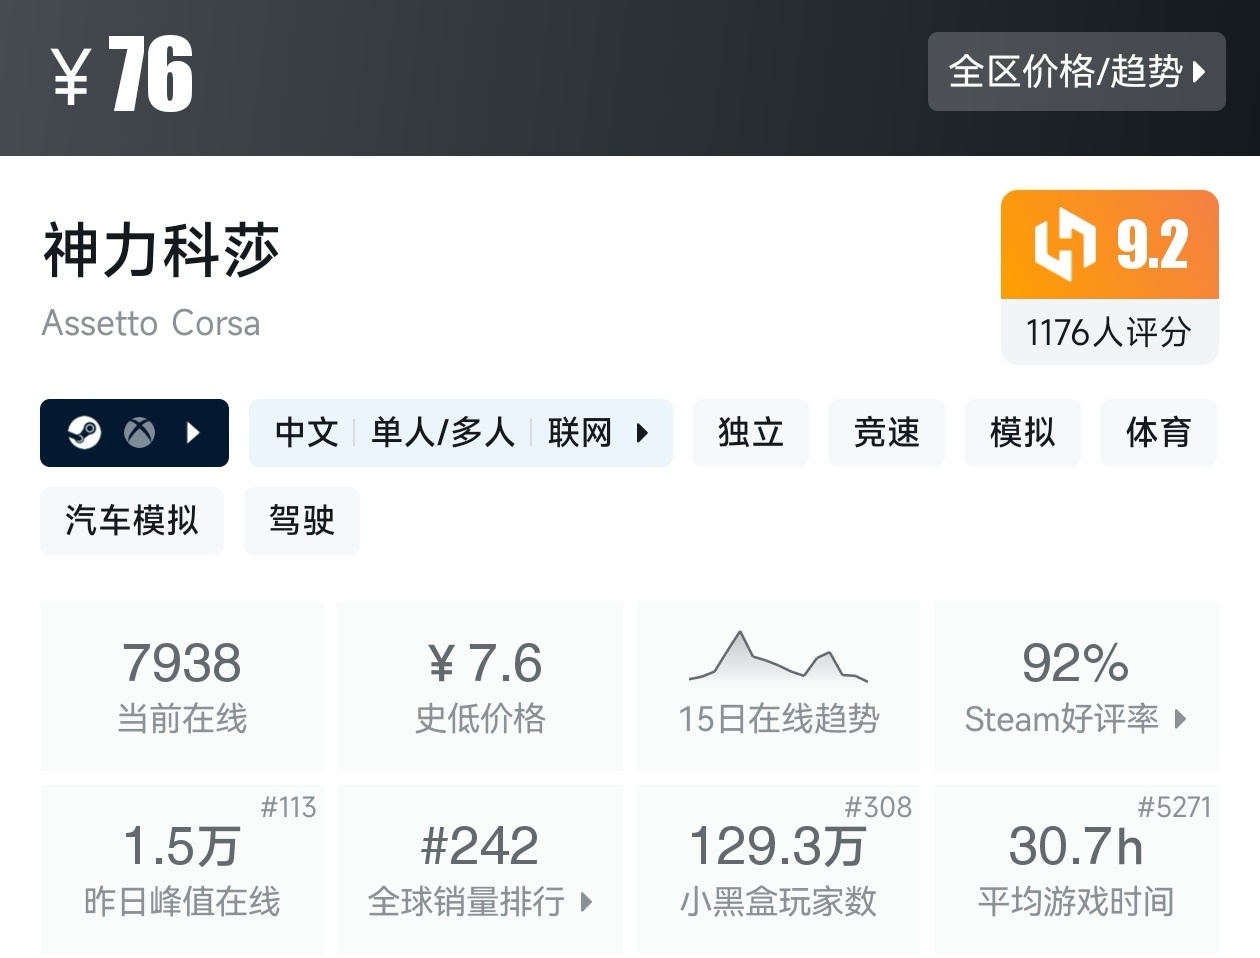Select the 中文 language label

307,433
